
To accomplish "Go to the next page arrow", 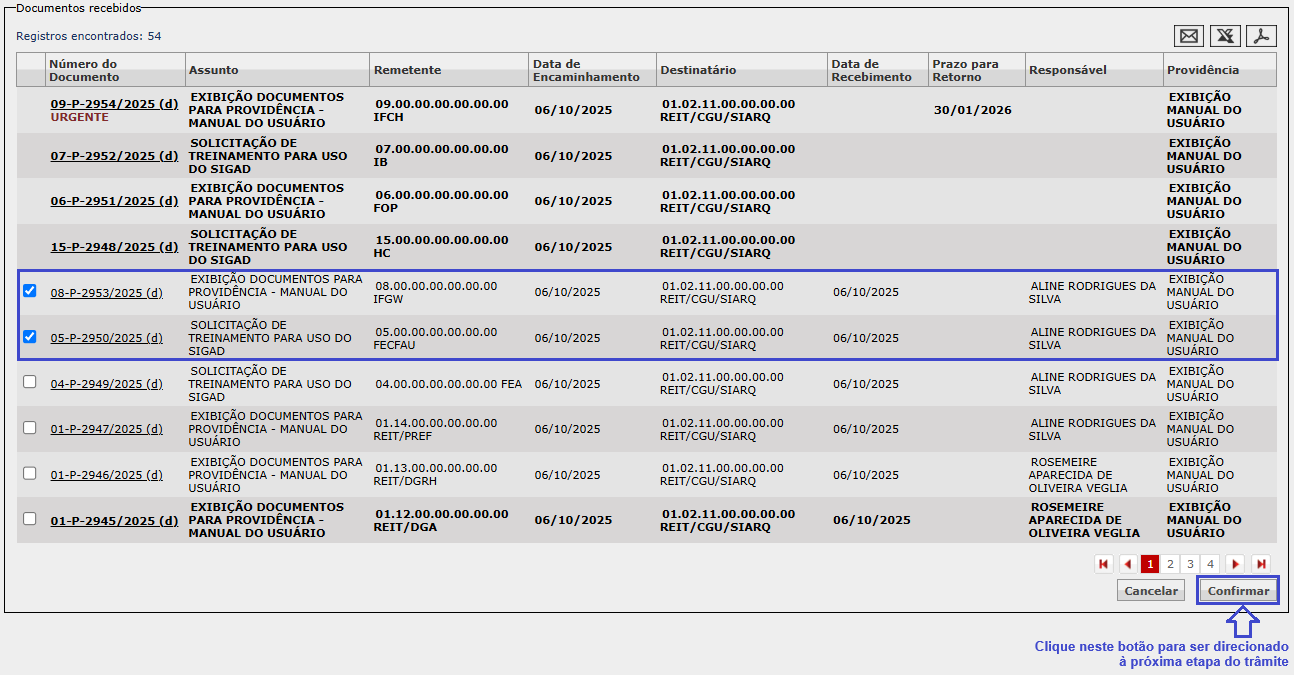I will click(1235, 564).
